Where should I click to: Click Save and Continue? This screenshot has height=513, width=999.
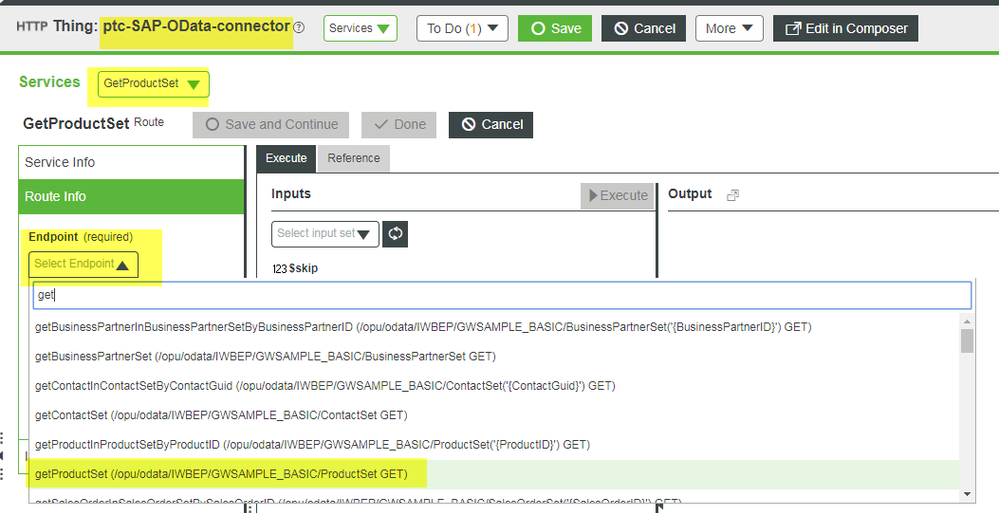coord(271,125)
